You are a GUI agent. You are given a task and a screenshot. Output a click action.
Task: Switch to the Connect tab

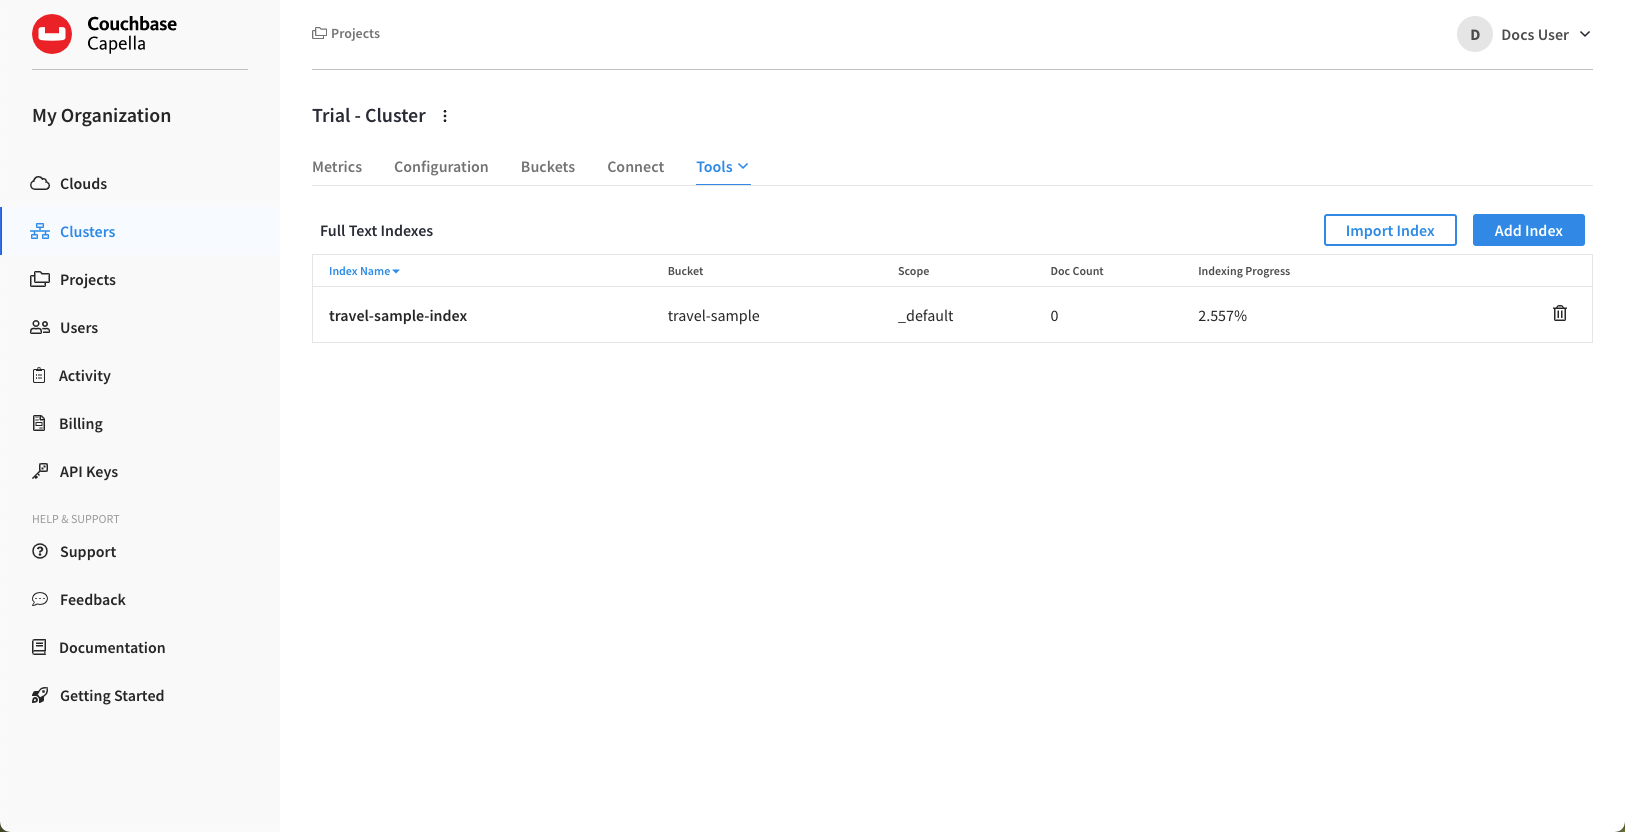(x=635, y=166)
